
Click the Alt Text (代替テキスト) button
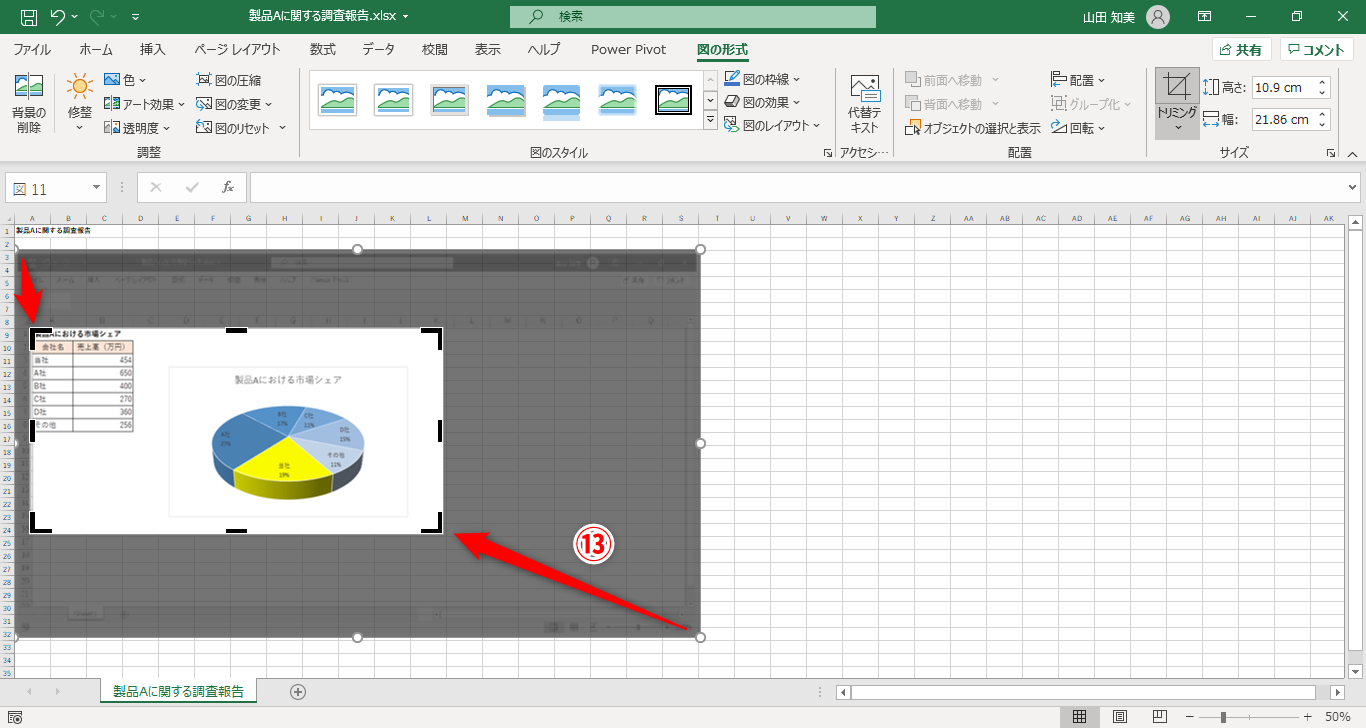pos(864,102)
